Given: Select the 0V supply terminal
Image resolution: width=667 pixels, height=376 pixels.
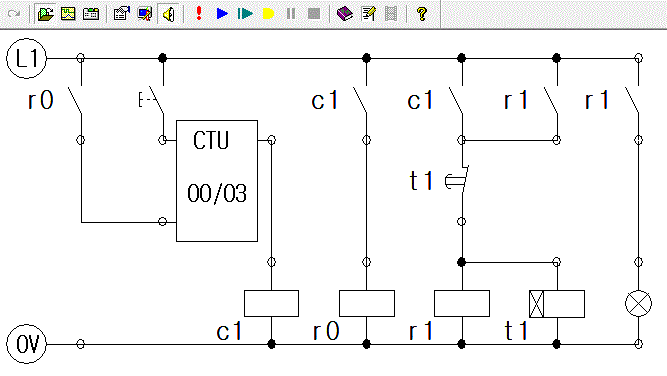Looking at the screenshot, I should [x=26, y=344].
